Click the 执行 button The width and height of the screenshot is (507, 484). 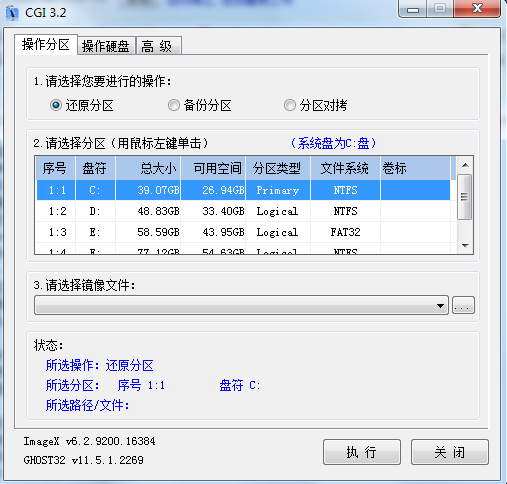362,452
